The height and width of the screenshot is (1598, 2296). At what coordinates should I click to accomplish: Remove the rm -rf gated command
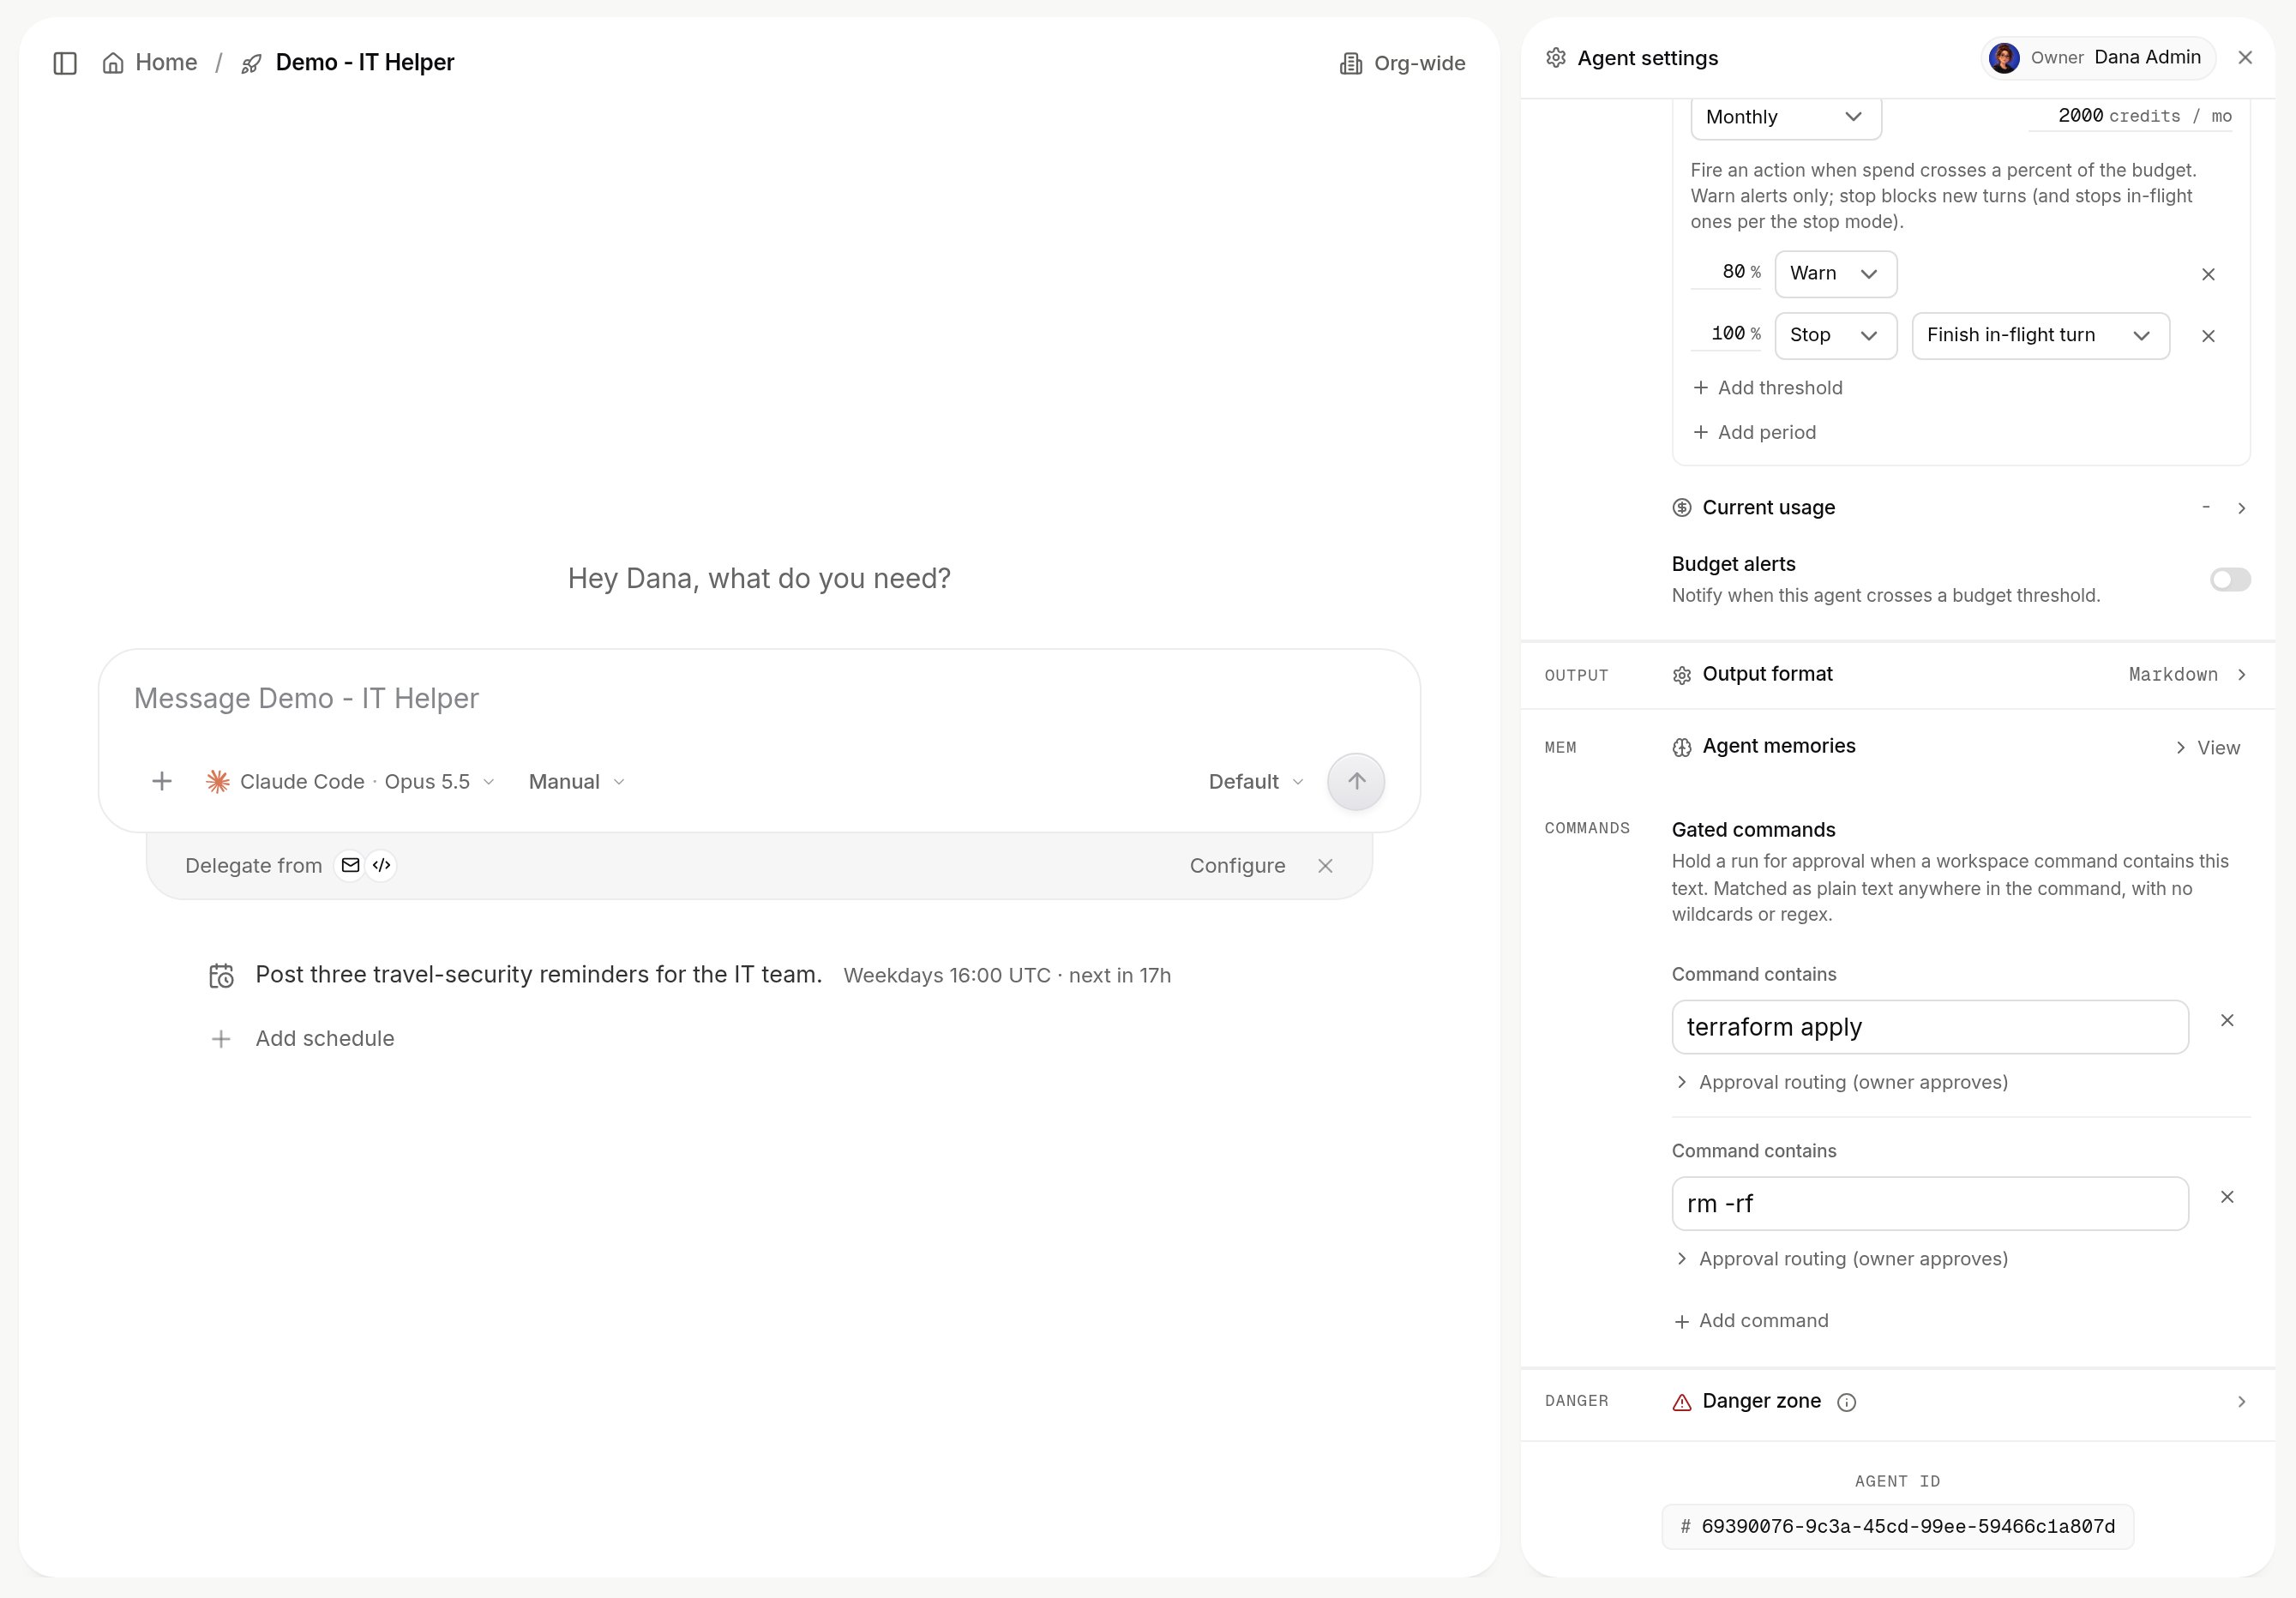(2227, 1197)
